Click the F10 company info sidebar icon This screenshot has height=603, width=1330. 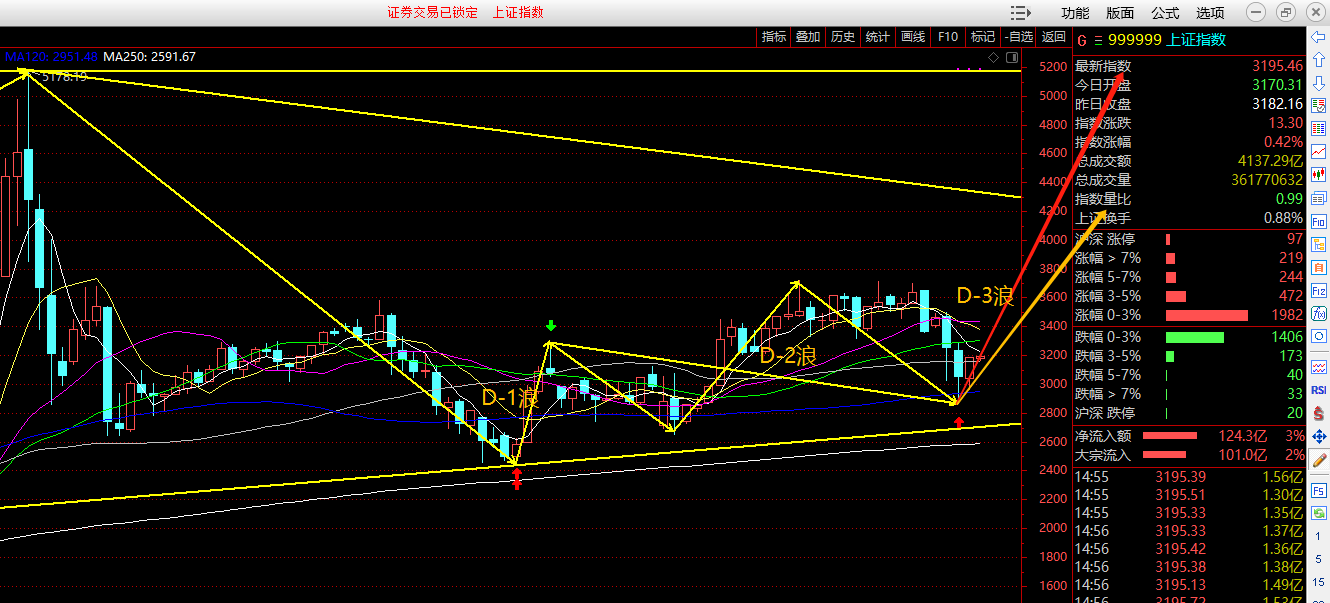pyautogui.click(x=1319, y=221)
